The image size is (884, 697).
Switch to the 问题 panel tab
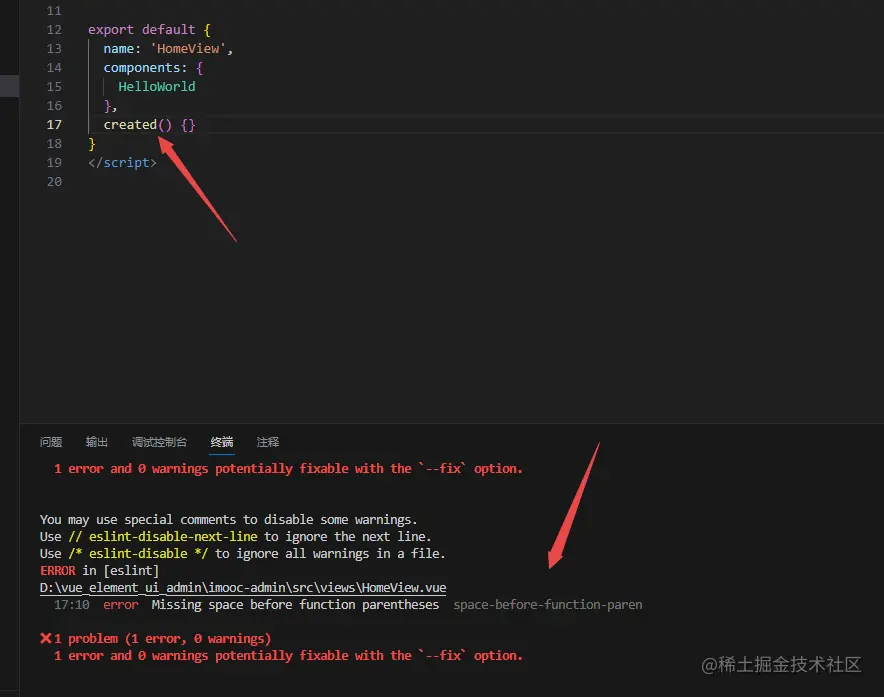click(51, 442)
